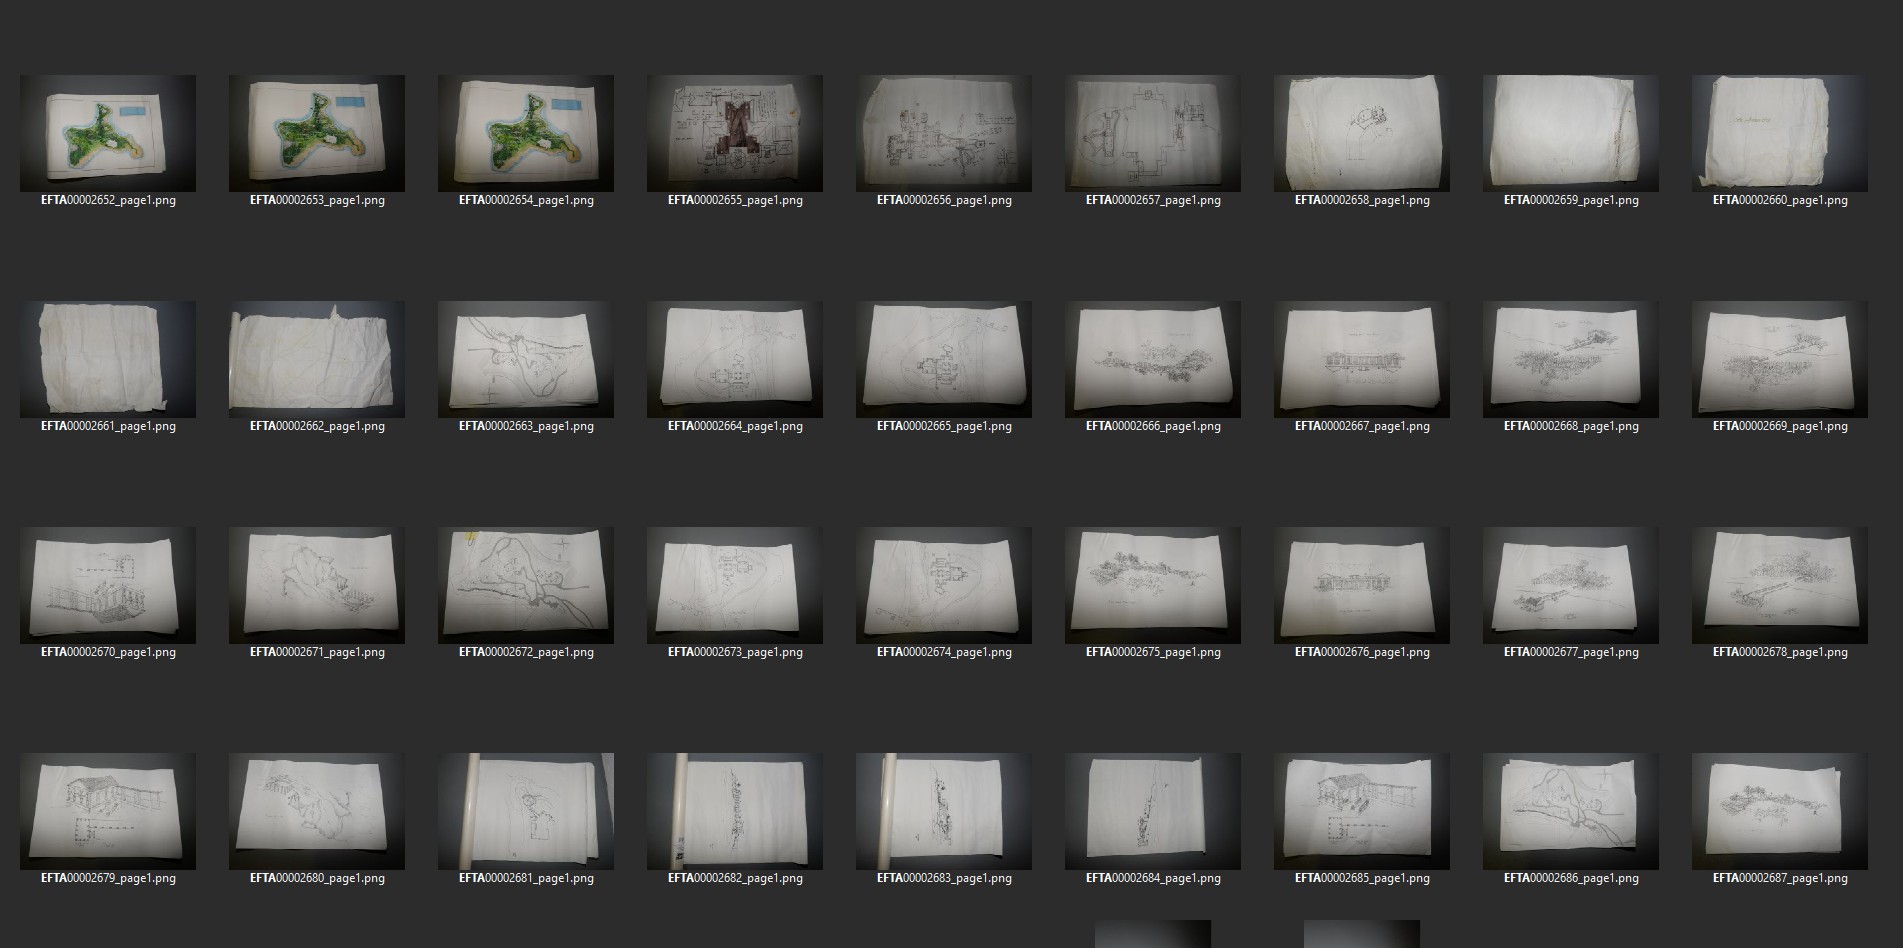Screen dimensions: 1903x948
Task: Click the EFTA00002660_page1.png thumbnail
Action: (x=1780, y=133)
